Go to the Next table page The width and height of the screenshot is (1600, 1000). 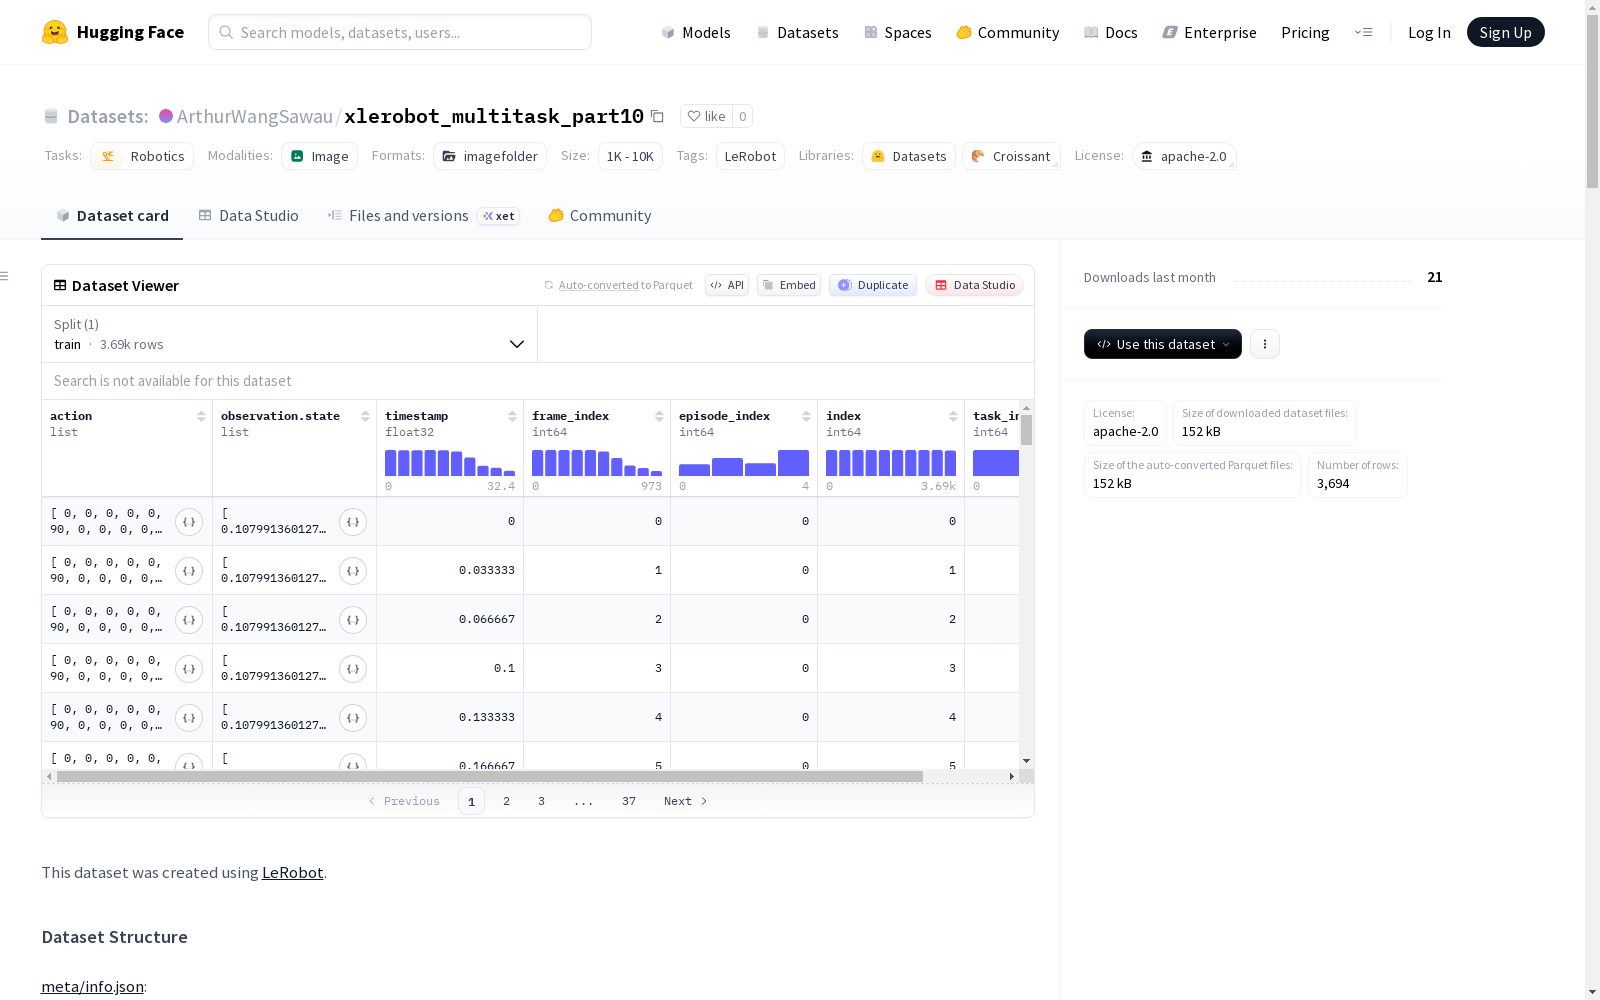tap(686, 801)
